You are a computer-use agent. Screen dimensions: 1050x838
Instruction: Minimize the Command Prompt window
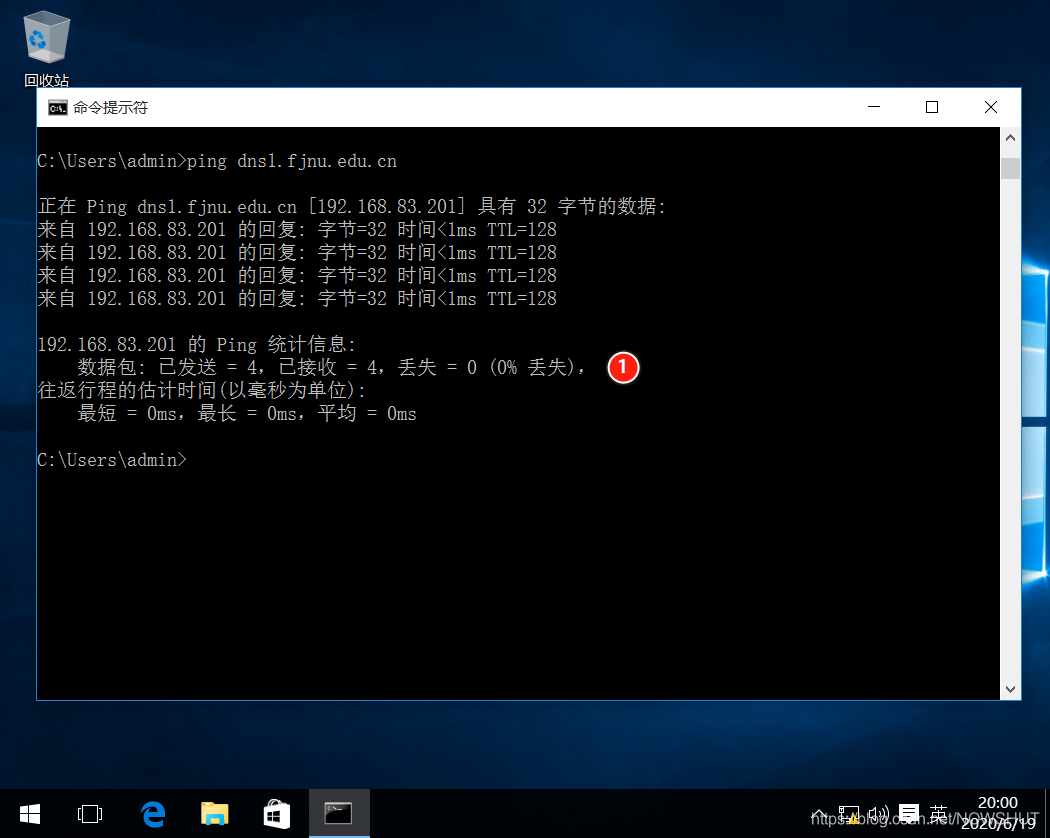[873, 107]
